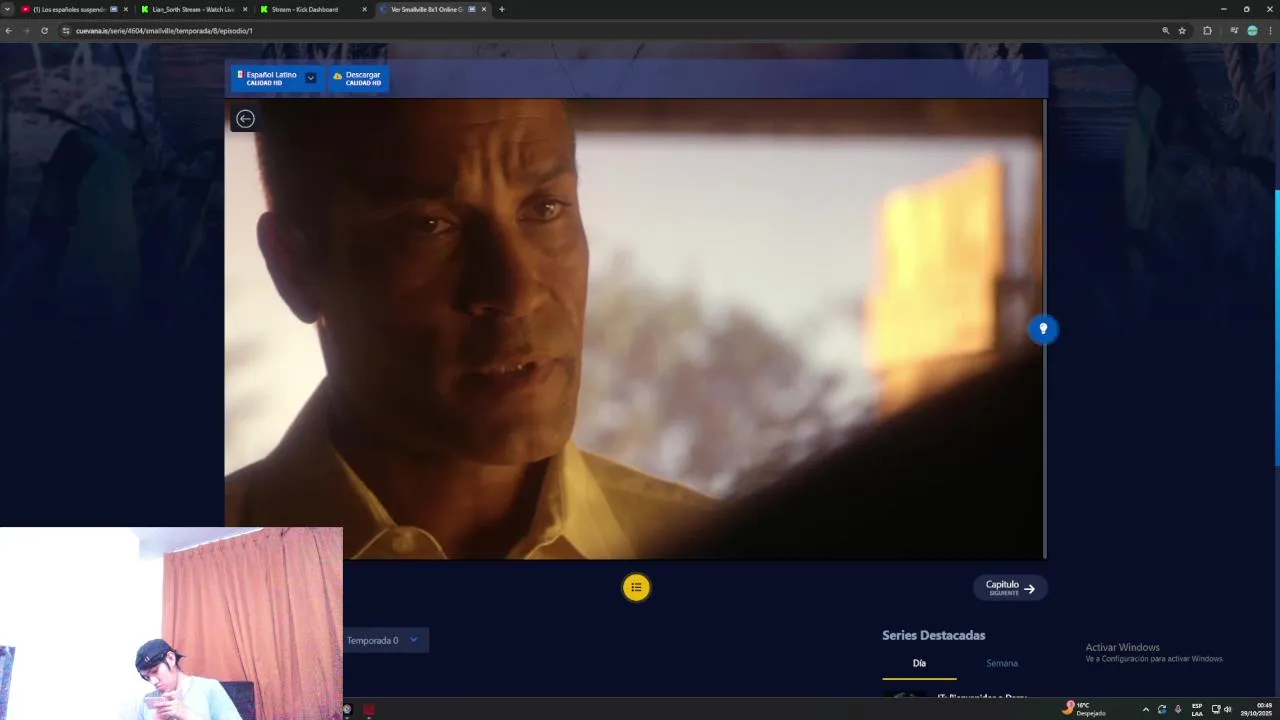Click the site information icon in address bar

click(x=67, y=31)
